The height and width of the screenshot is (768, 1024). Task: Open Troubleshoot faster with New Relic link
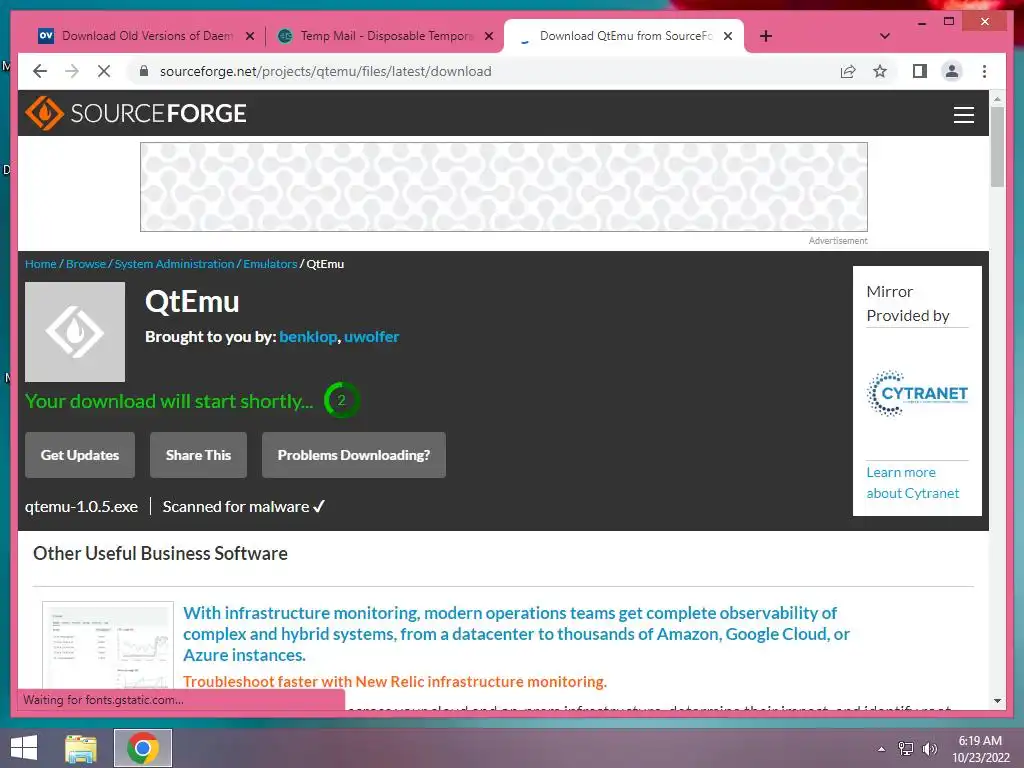click(394, 682)
